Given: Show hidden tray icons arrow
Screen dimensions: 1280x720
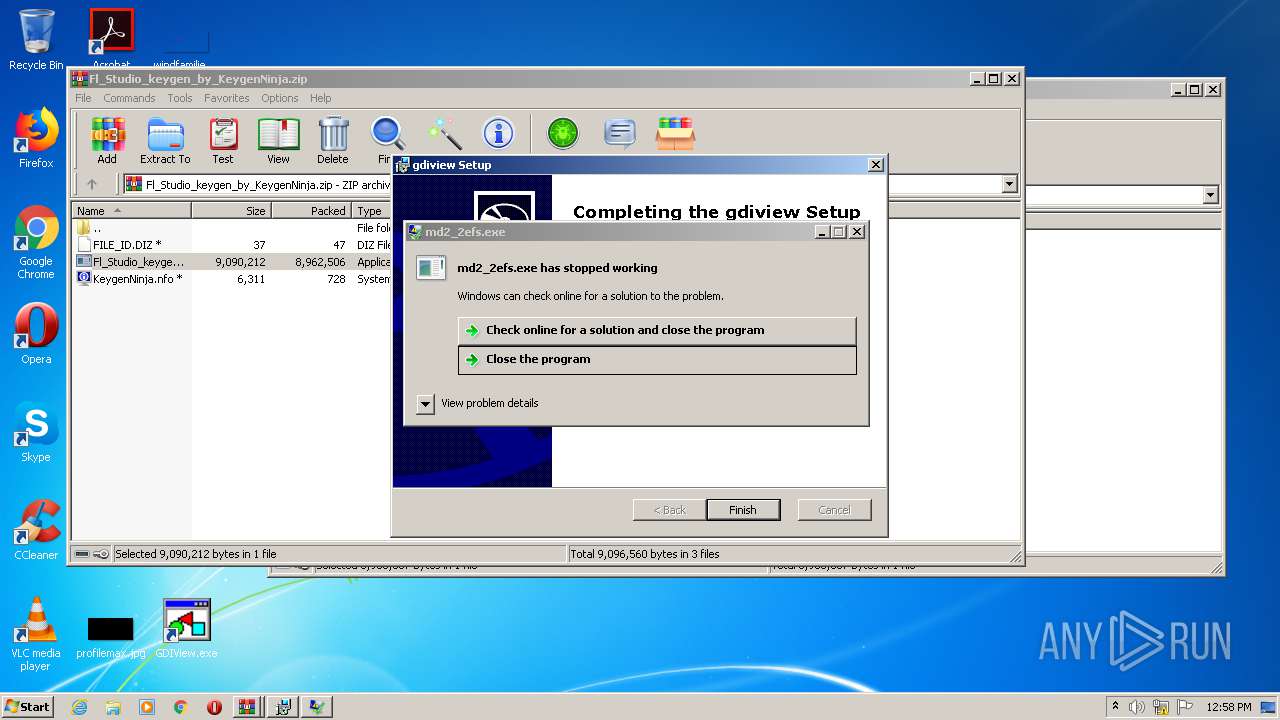Looking at the screenshot, I should [1116, 707].
